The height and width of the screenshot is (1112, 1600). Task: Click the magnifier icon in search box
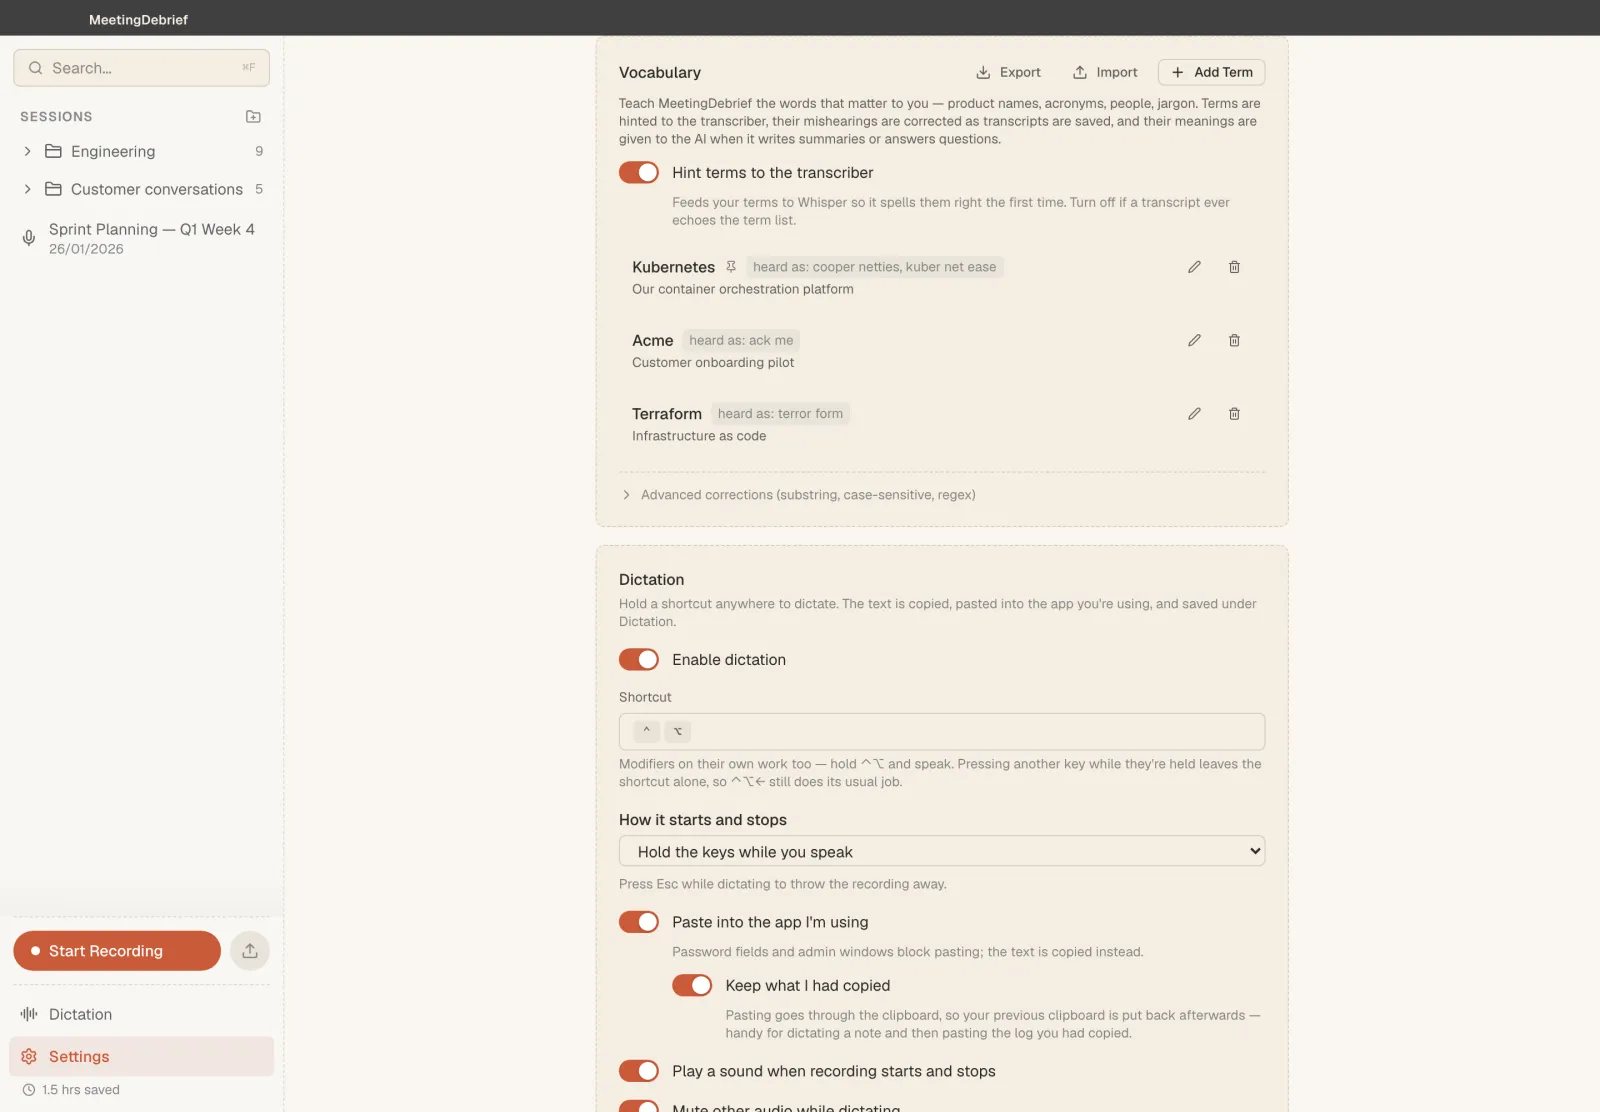point(36,68)
